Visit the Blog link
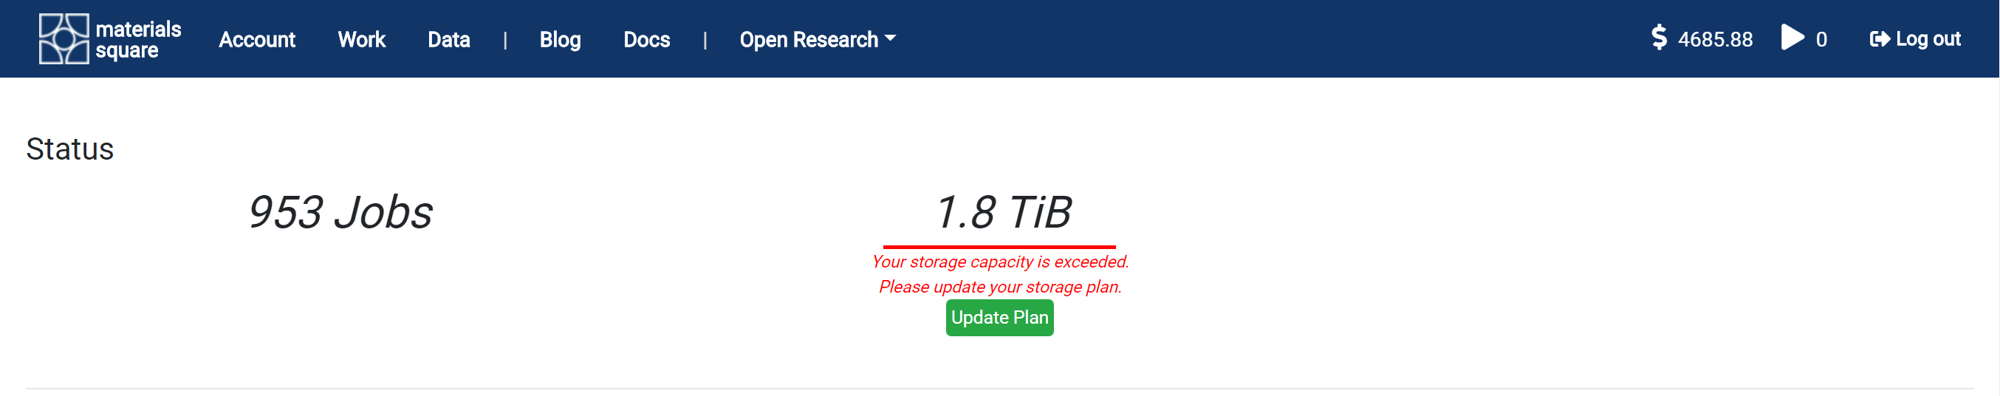This screenshot has width=2000, height=396. pyautogui.click(x=560, y=40)
